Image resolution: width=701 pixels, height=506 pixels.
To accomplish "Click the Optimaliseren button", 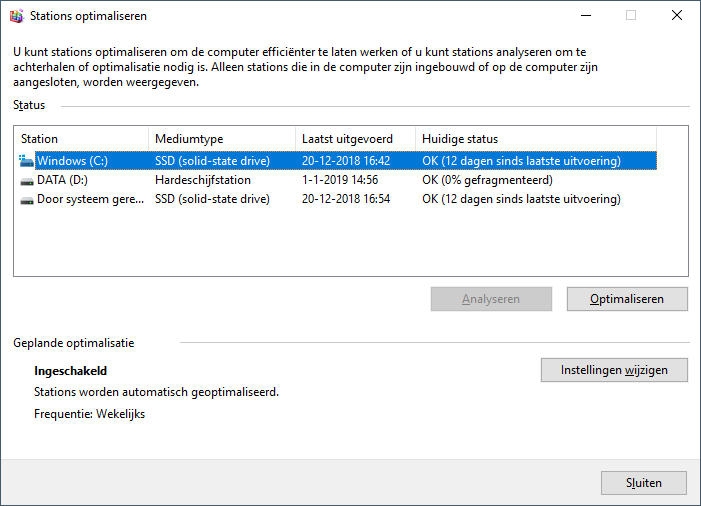I will tap(627, 299).
